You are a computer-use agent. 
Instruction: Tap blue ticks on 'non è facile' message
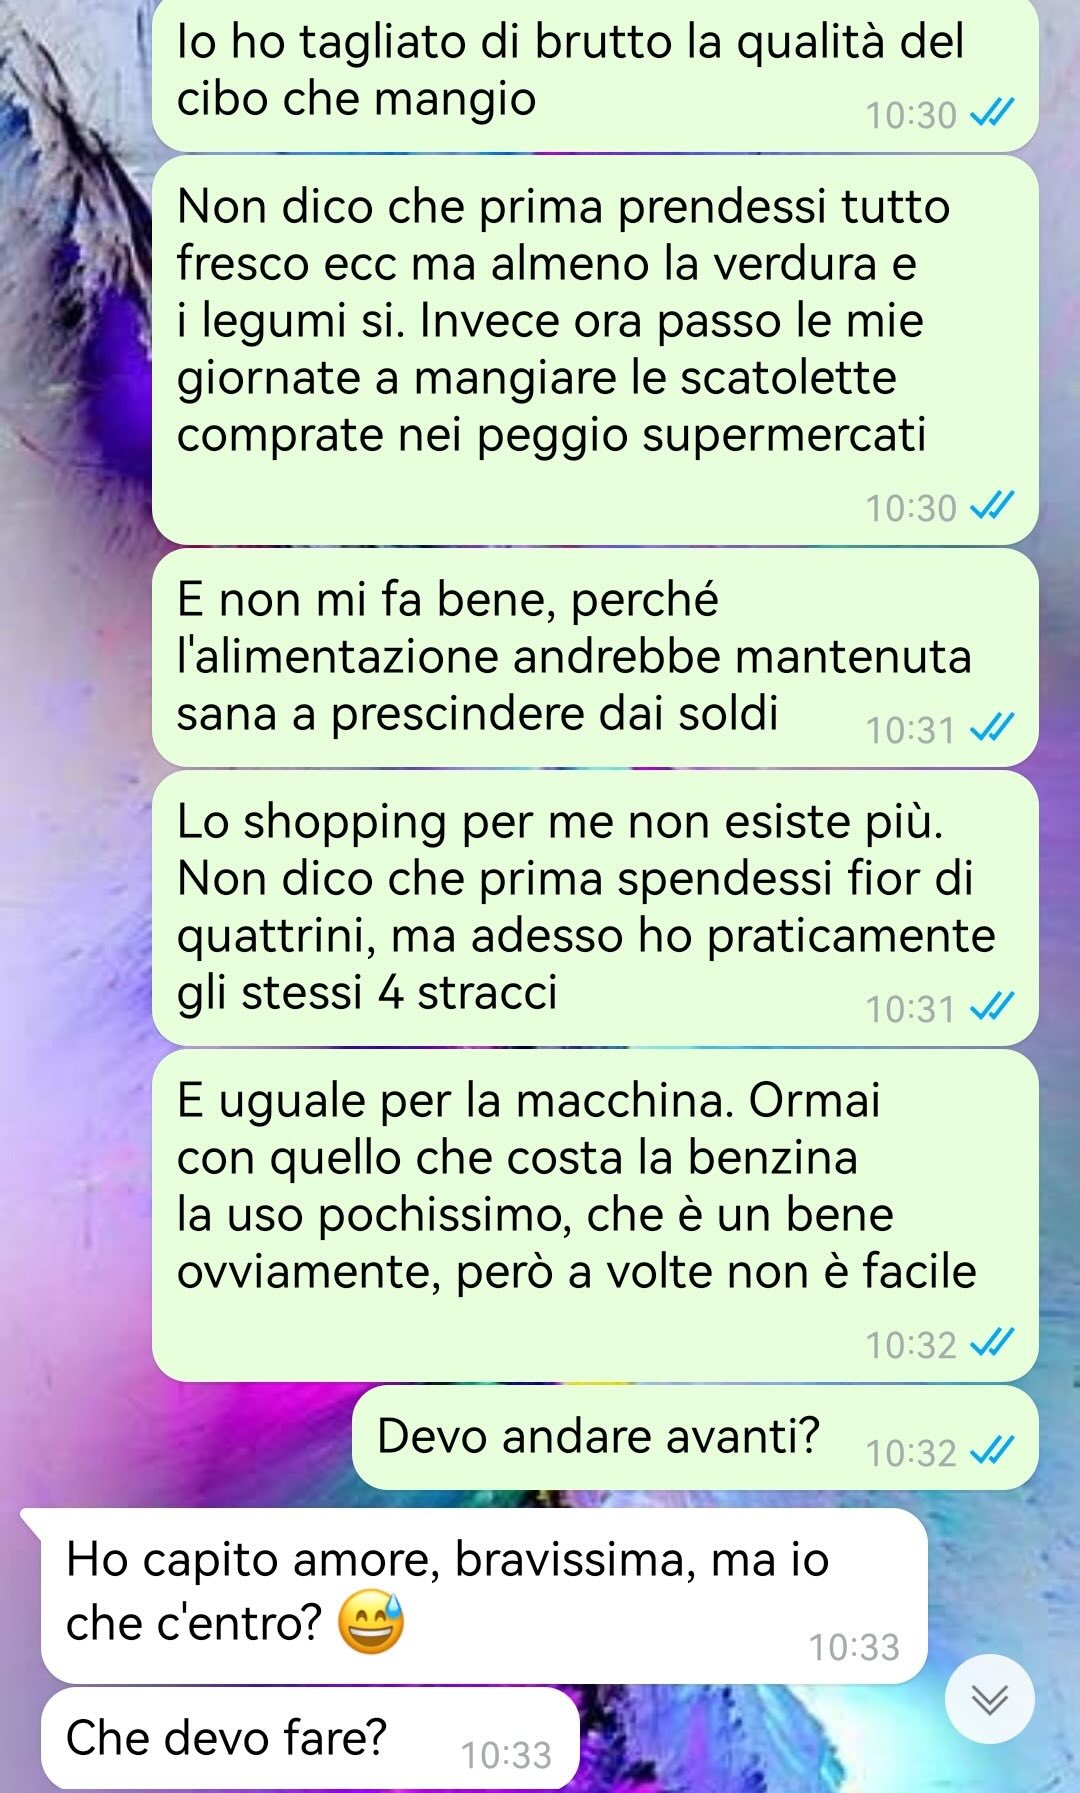tap(993, 1343)
